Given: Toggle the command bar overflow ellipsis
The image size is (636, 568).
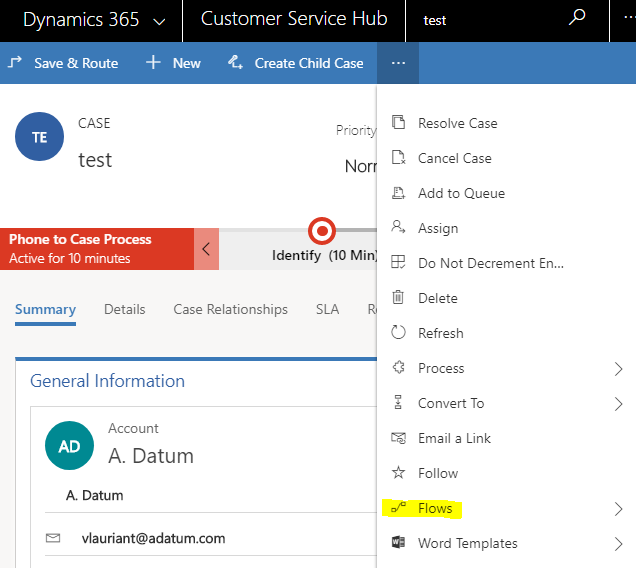Looking at the screenshot, I should [398, 63].
